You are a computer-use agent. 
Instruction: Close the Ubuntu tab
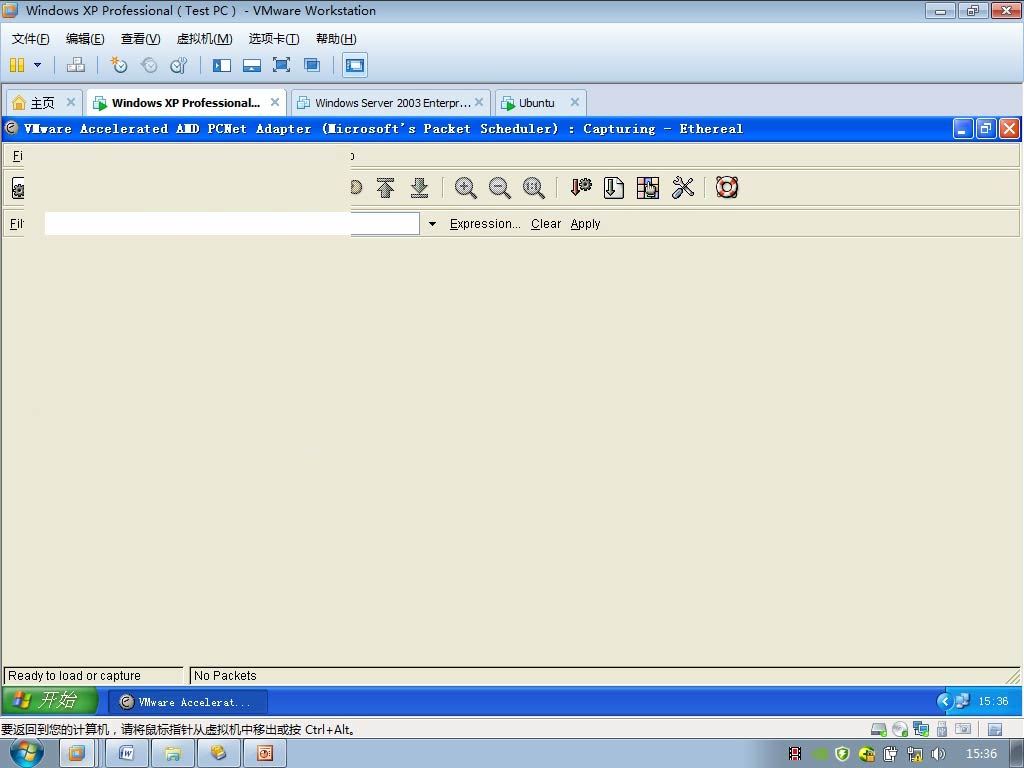[x=575, y=102]
